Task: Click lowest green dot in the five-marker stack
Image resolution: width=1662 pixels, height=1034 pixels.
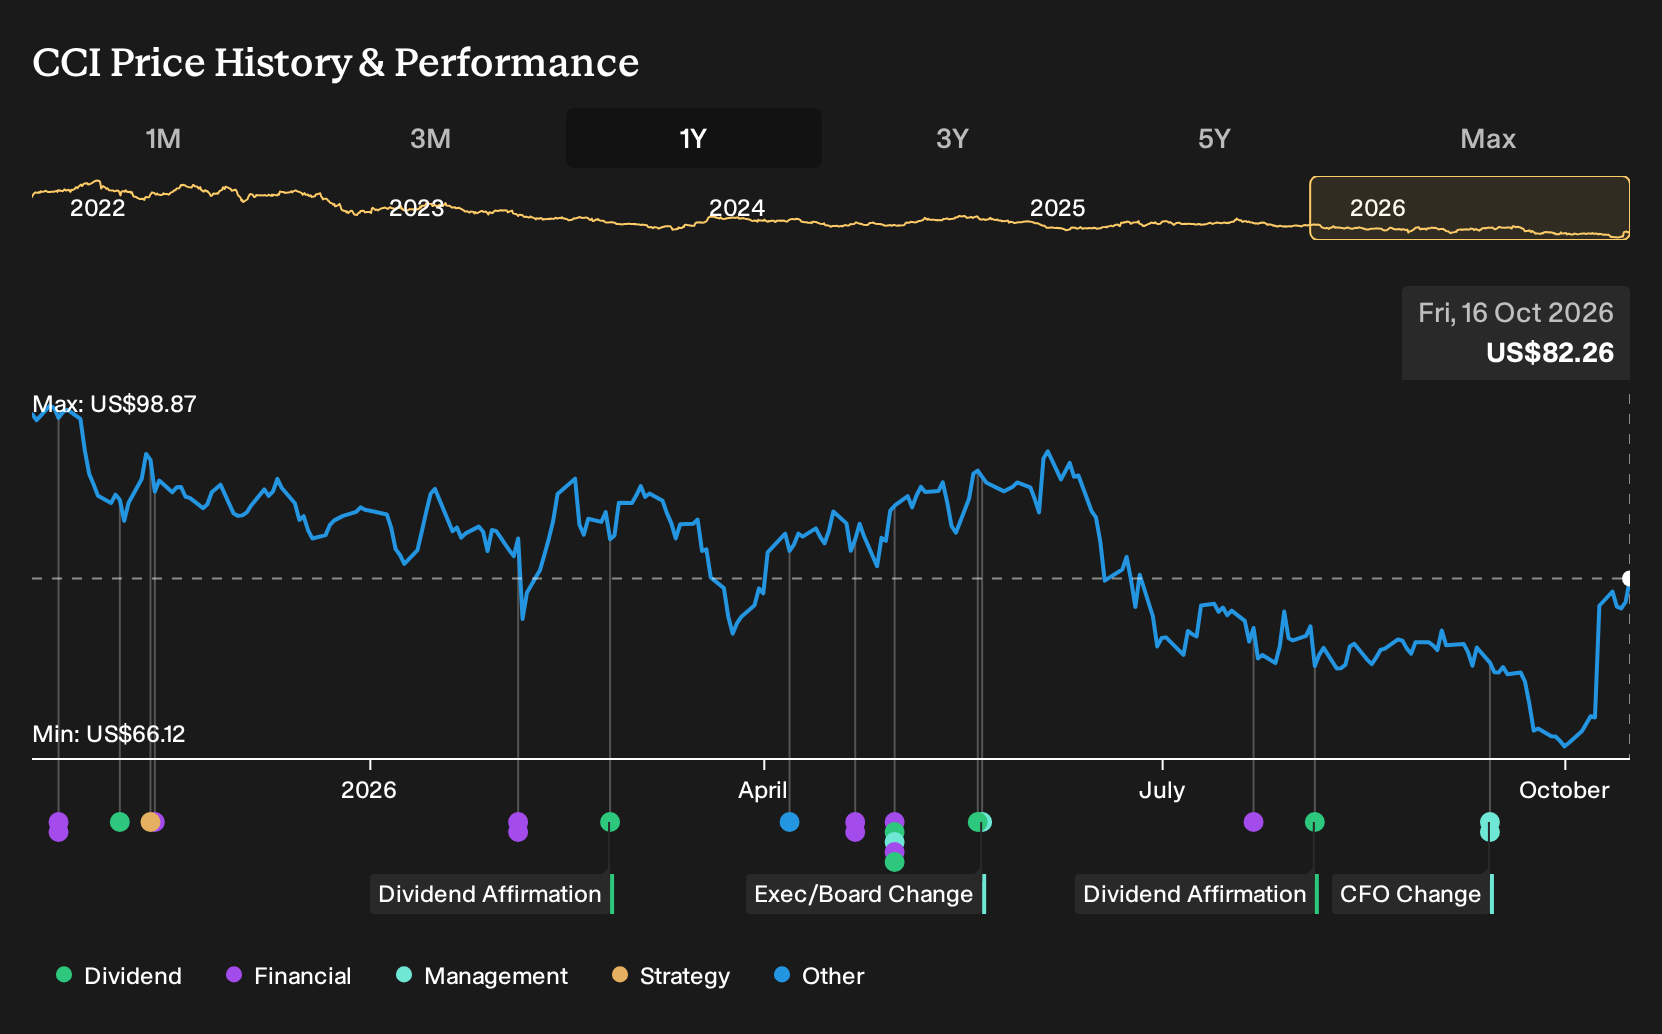Action: tap(895, 862)
